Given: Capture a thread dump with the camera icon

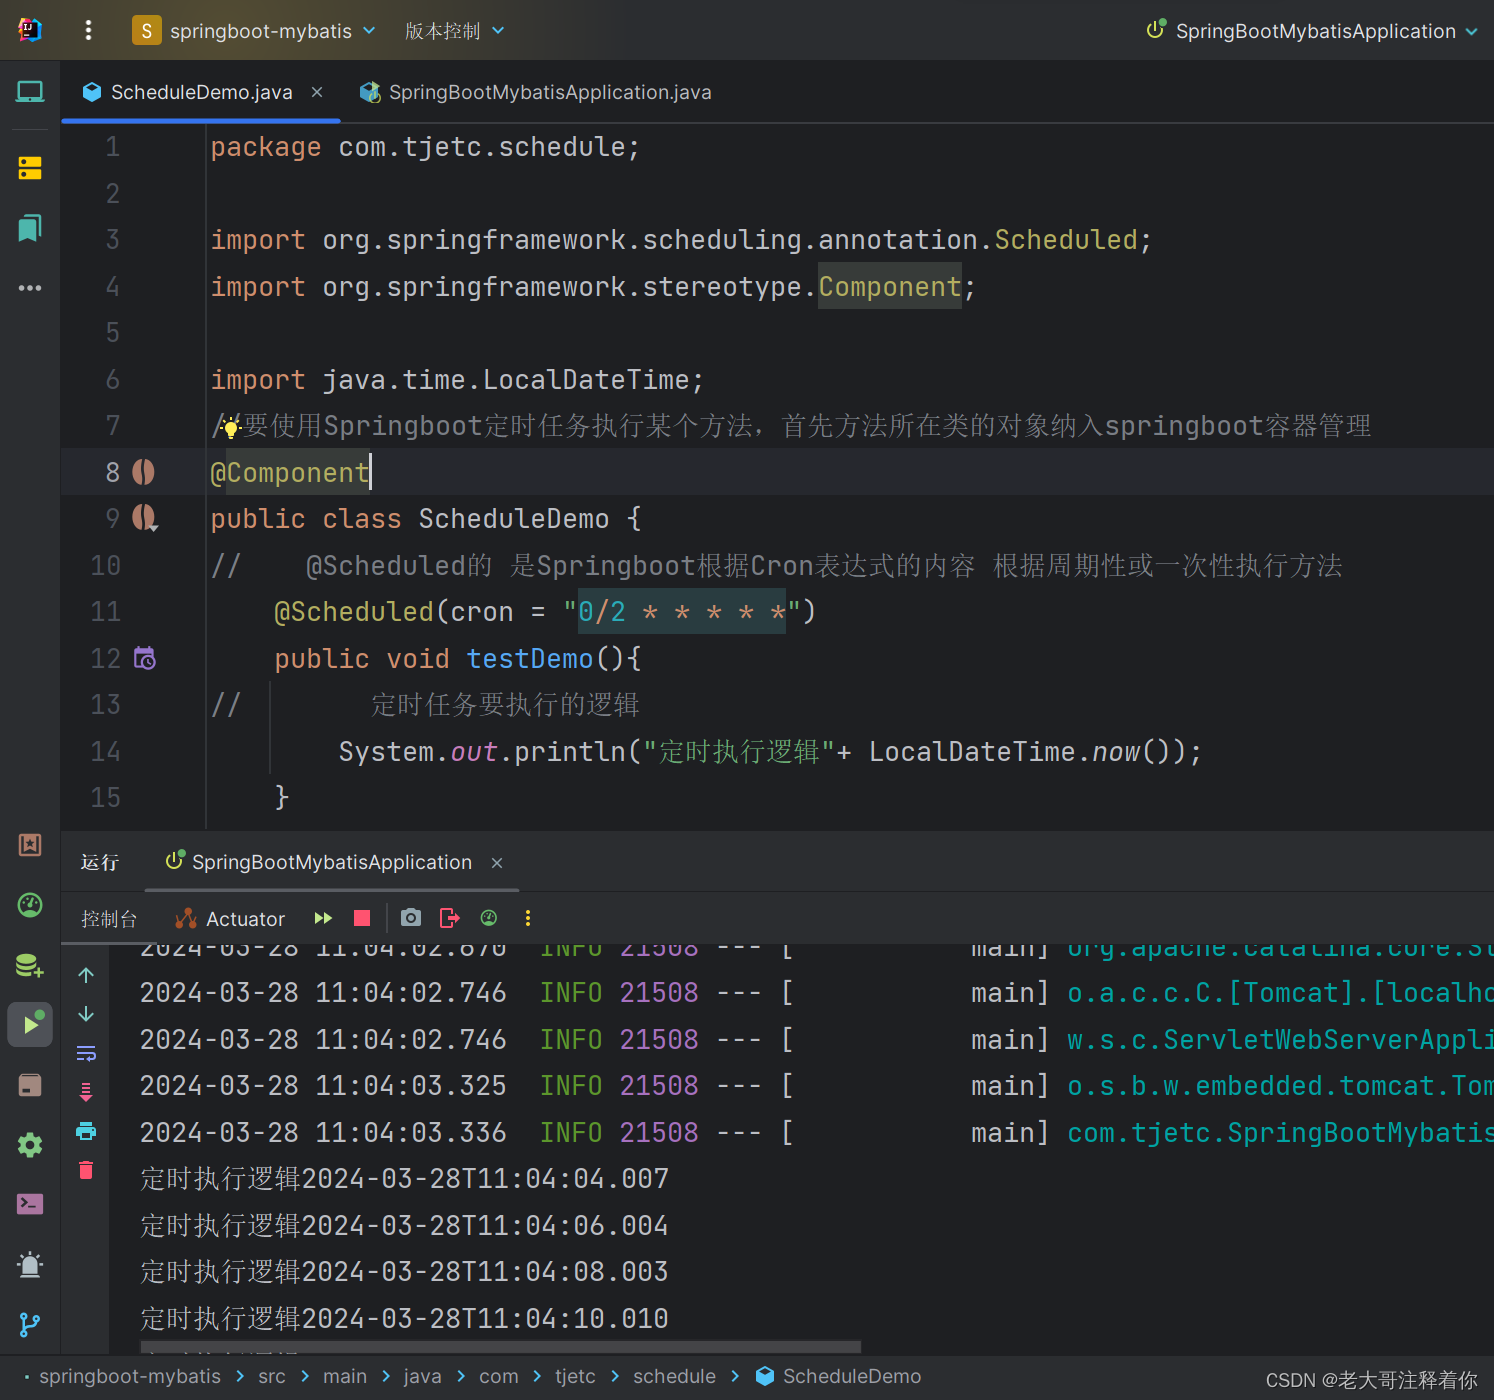Looking at the screenshot, I should click(410, 918).
